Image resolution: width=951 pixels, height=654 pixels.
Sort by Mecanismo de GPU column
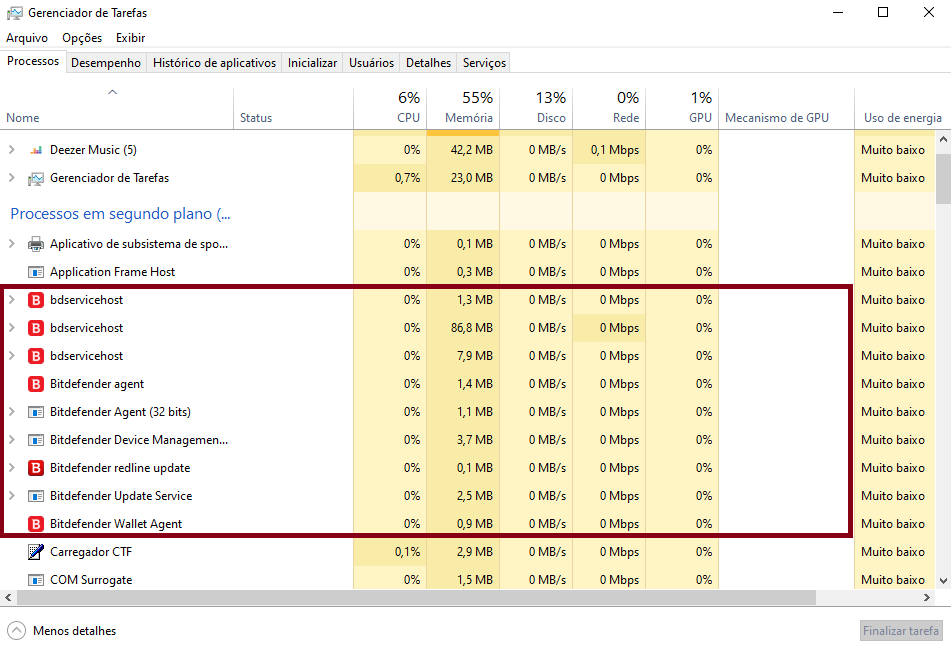(x=787, y=109)
